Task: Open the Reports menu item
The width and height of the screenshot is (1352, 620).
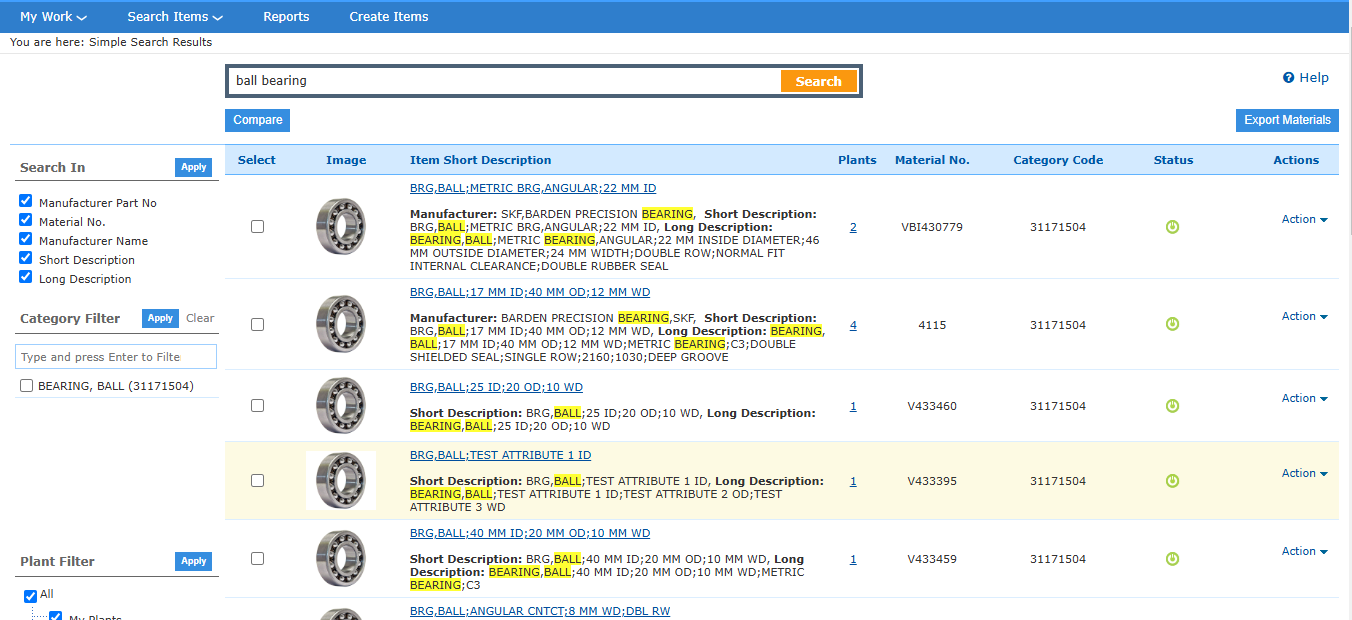Action: pos(286,17)
